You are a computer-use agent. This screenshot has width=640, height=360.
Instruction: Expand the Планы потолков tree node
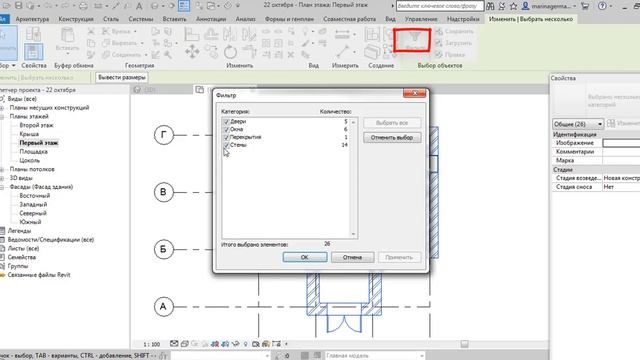2,169
